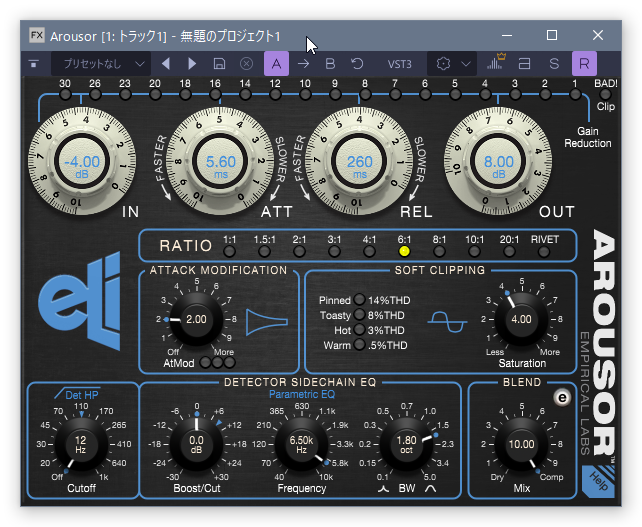The width and height of the screenshot is (642, 527).
Task: Expand the chevron next to gear icon
Action: [x=466, y=64]
